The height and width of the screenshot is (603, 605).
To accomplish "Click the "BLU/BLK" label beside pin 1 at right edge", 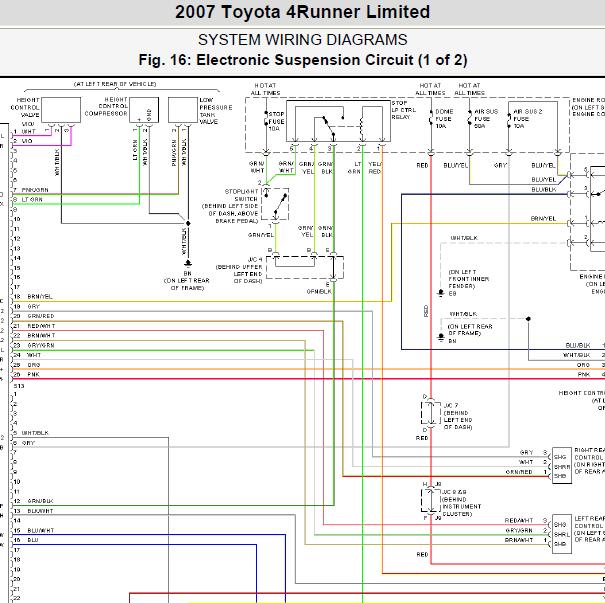I will point(578,345).
